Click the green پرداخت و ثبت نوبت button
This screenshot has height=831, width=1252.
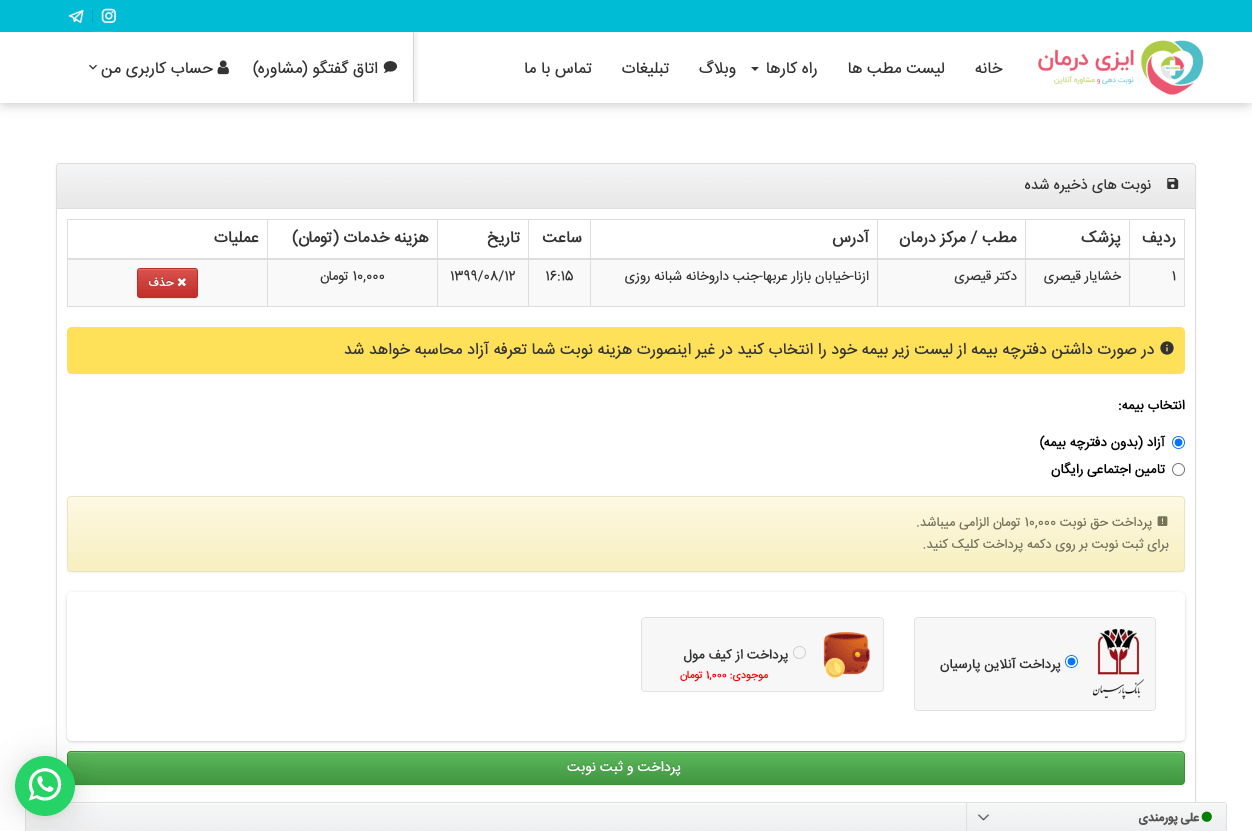pos(625,767)
